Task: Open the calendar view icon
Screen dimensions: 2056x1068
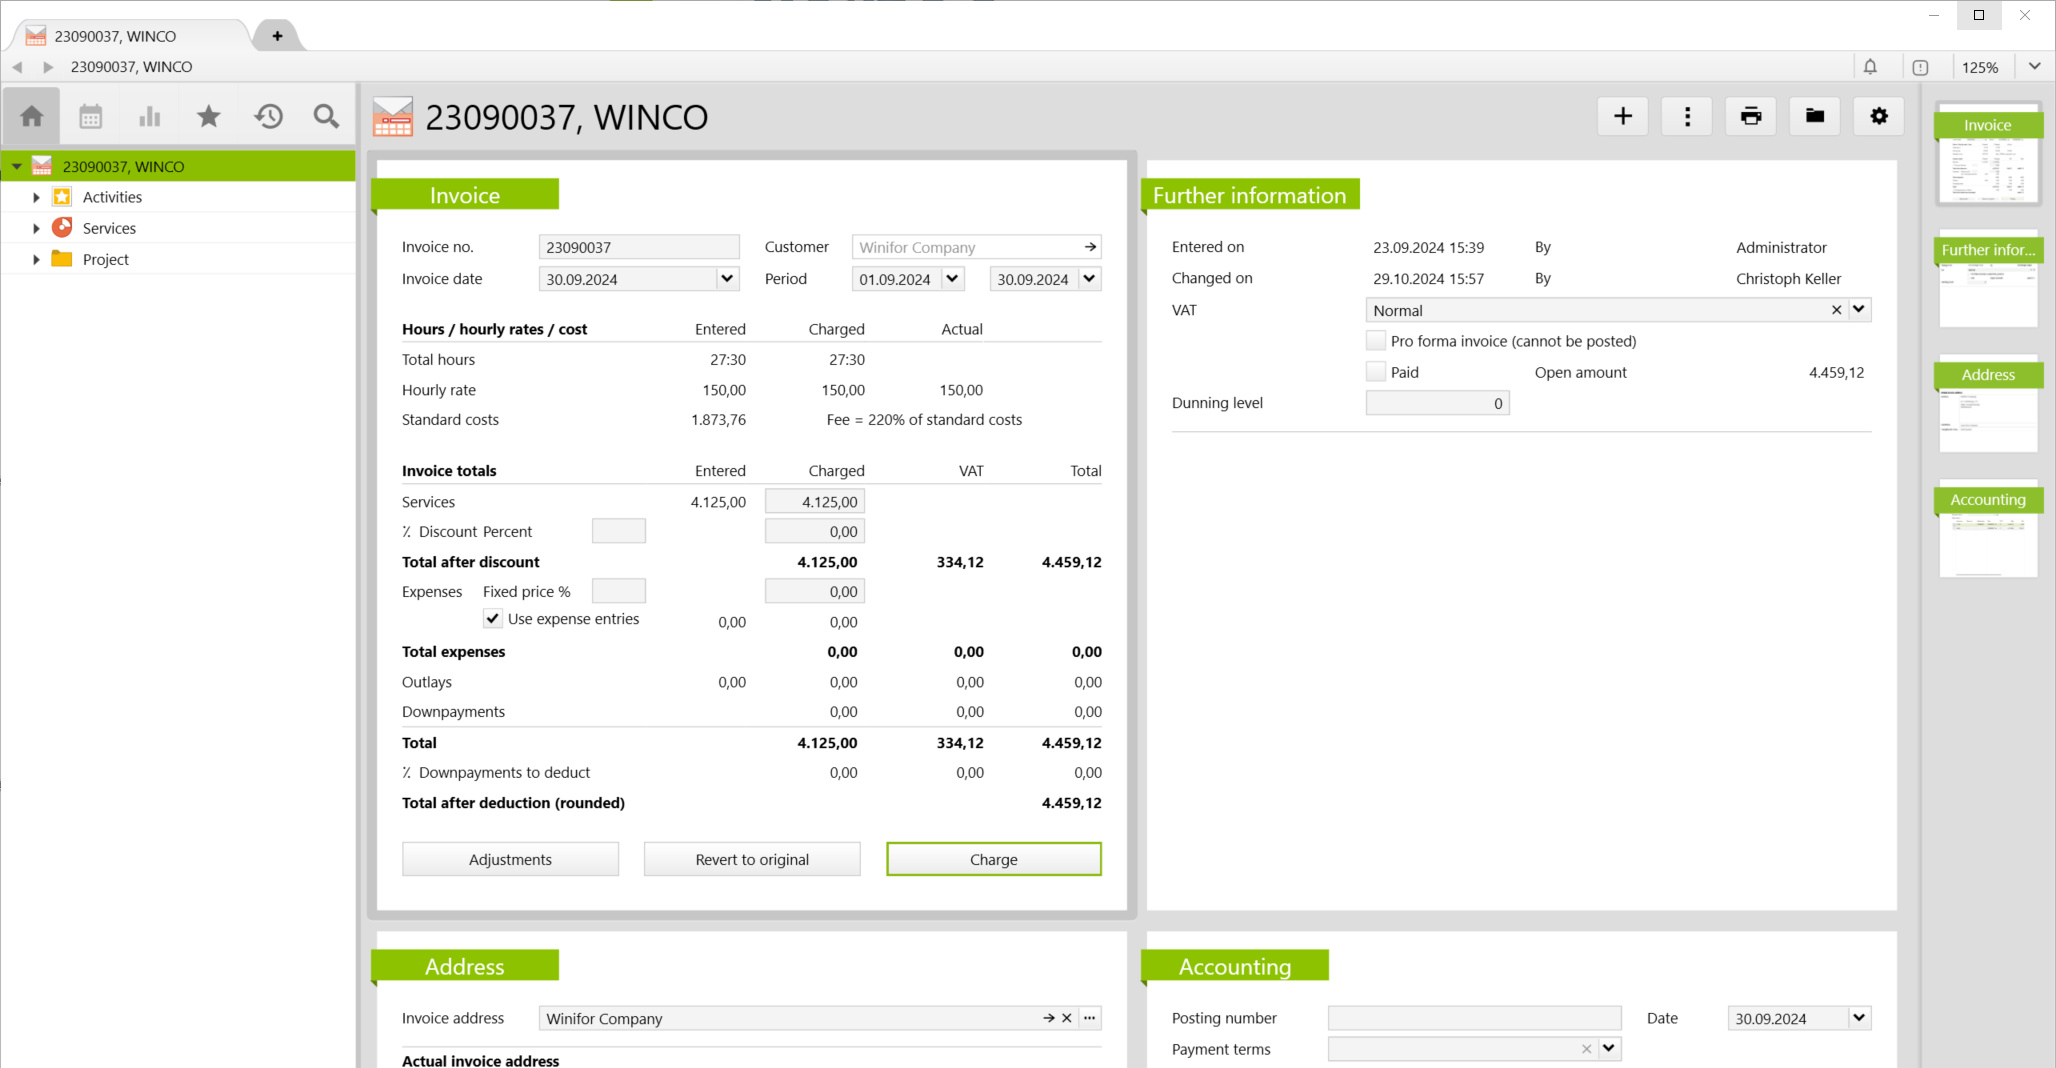Action: [91, 117]
